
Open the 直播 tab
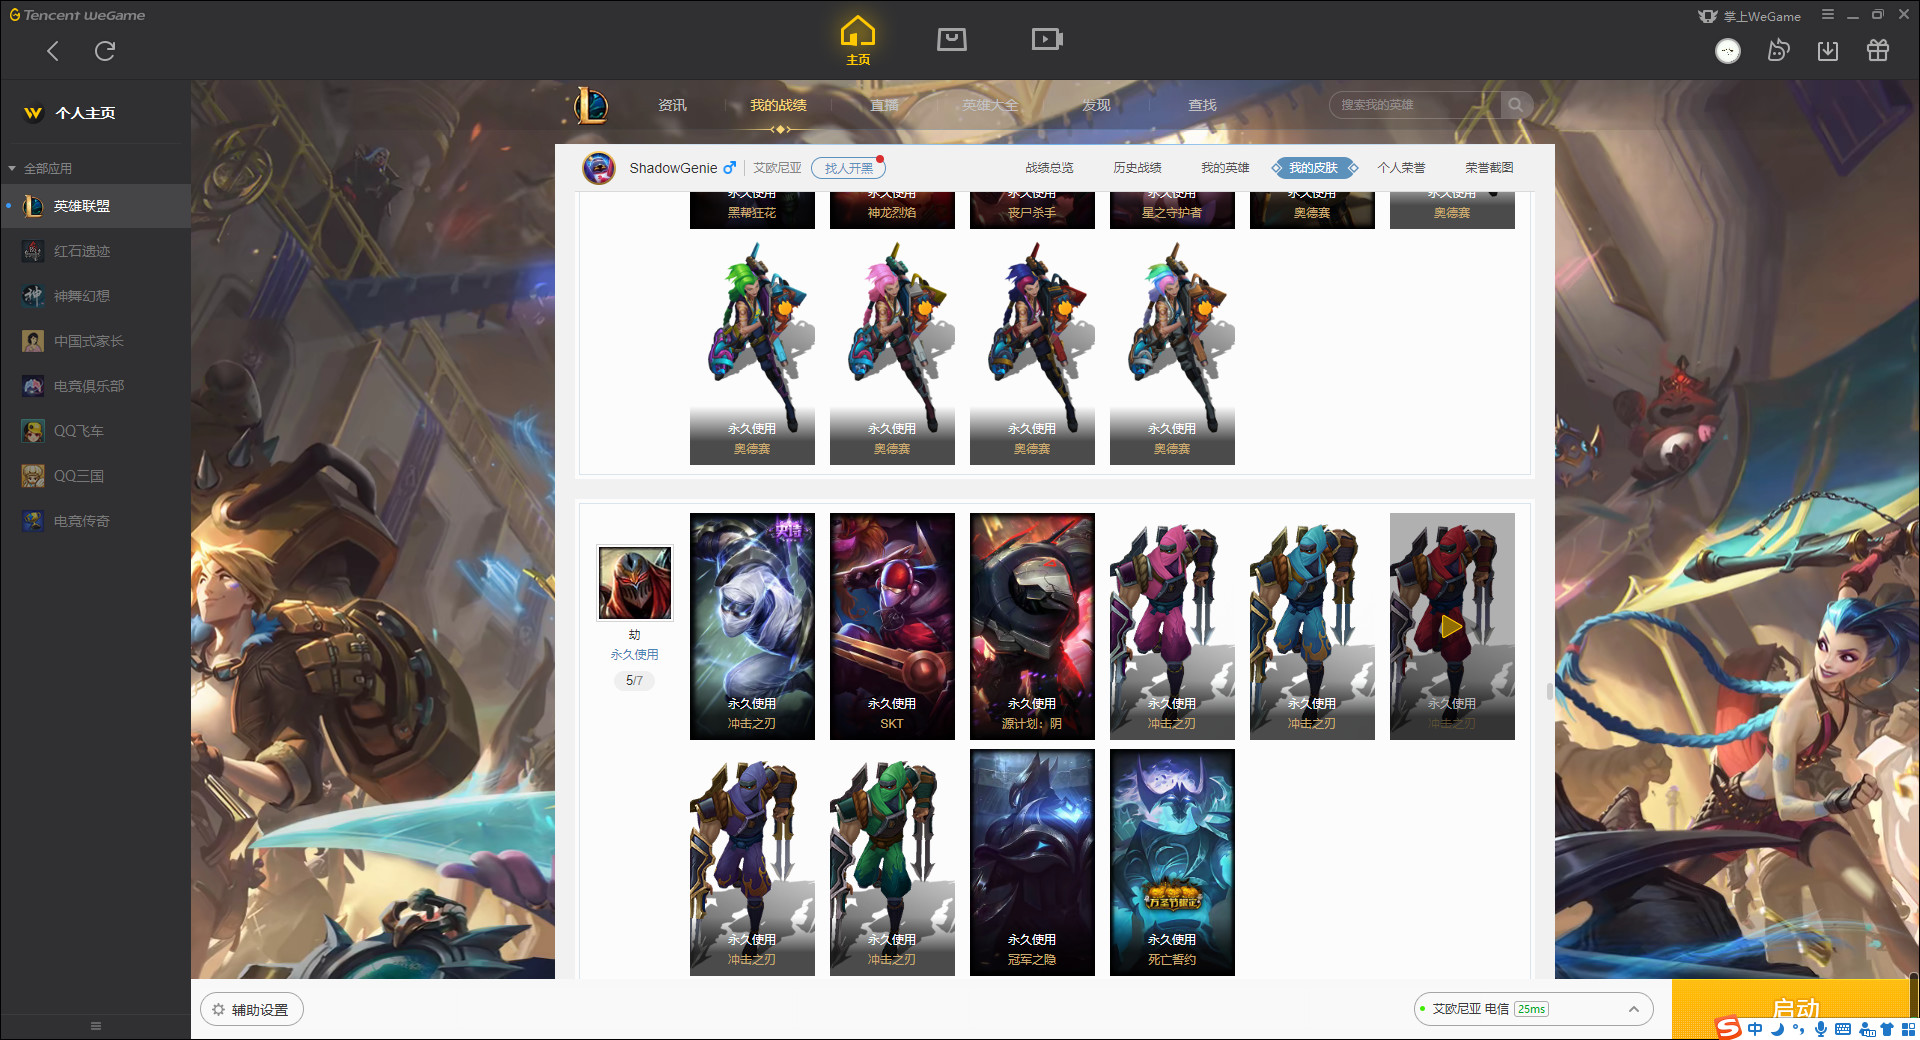click(x=884, y=105)
